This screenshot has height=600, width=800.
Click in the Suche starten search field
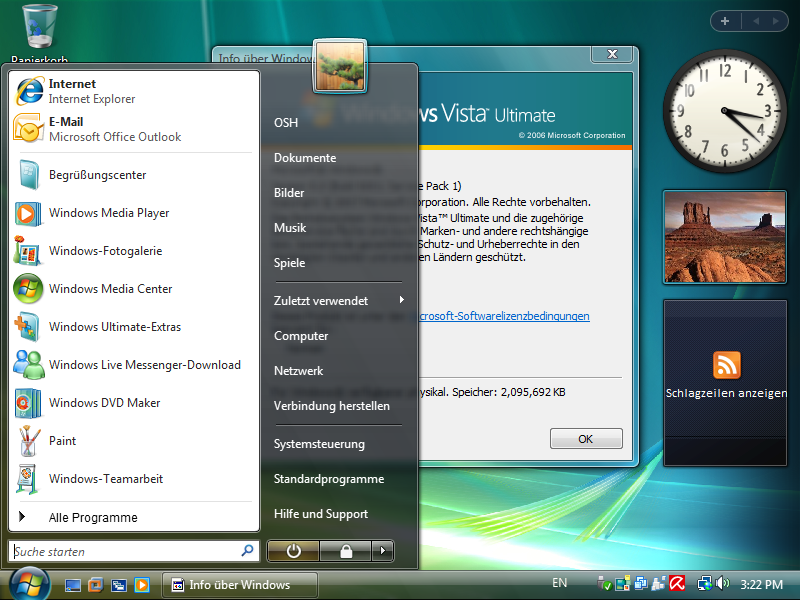125,551
